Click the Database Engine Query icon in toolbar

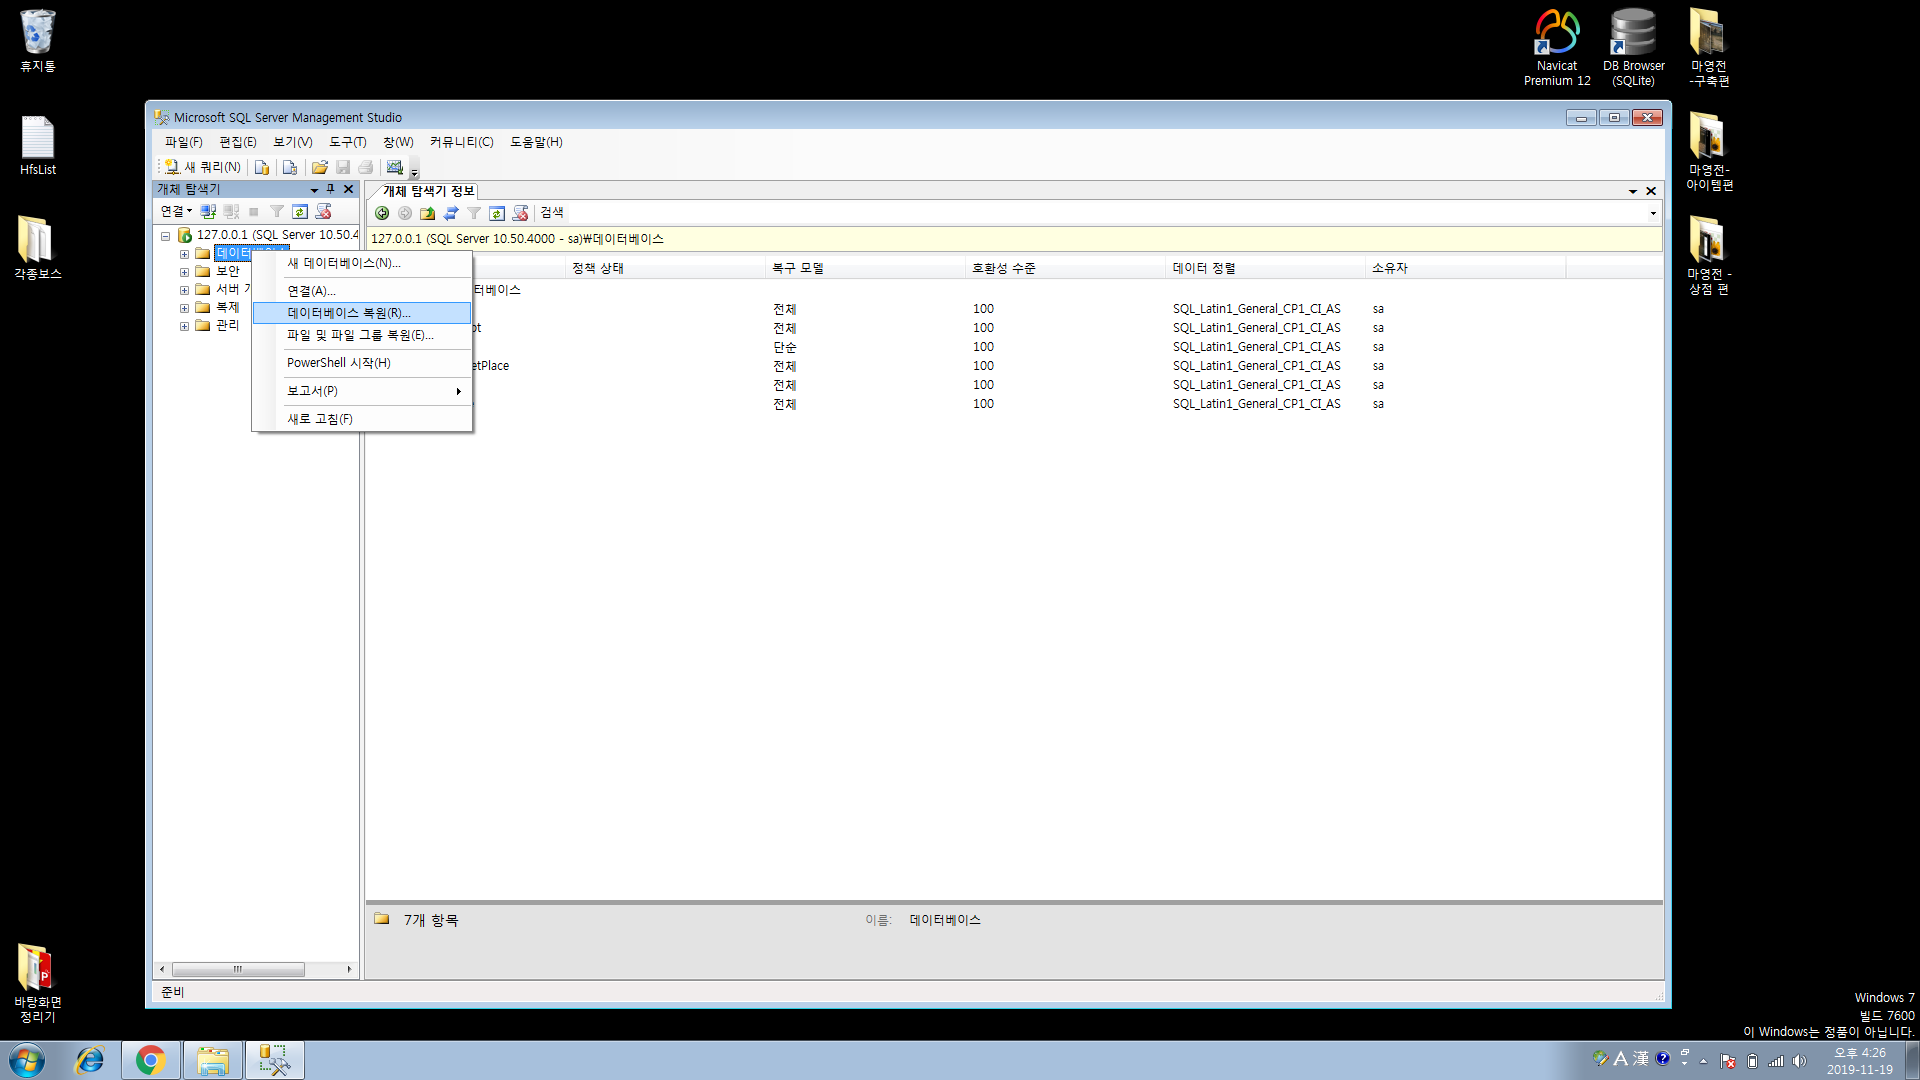[x=262, y=167]
